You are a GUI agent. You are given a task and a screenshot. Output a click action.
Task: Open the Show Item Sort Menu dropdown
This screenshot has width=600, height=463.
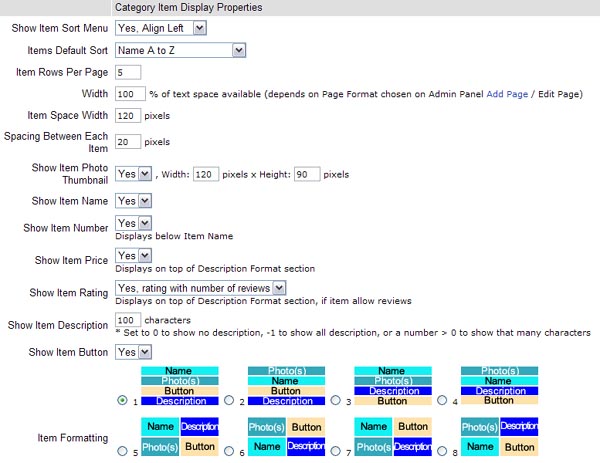(161, 28)
